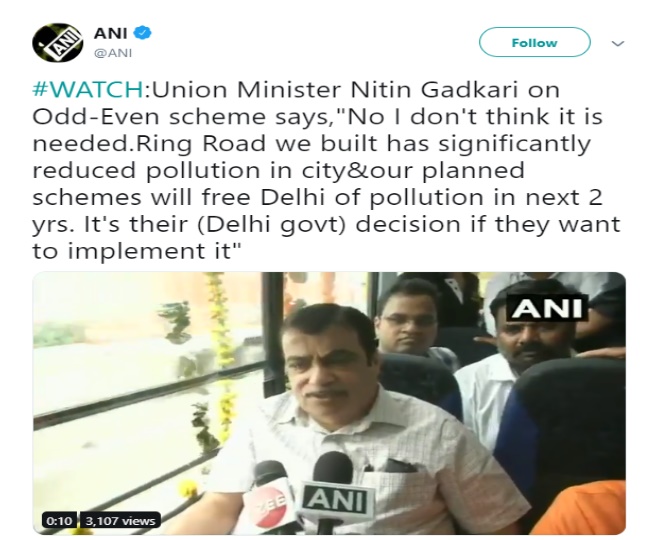Screen dimensions: 650x540
Task: Open the ANI profile avatar
Action: coord(58,43)
